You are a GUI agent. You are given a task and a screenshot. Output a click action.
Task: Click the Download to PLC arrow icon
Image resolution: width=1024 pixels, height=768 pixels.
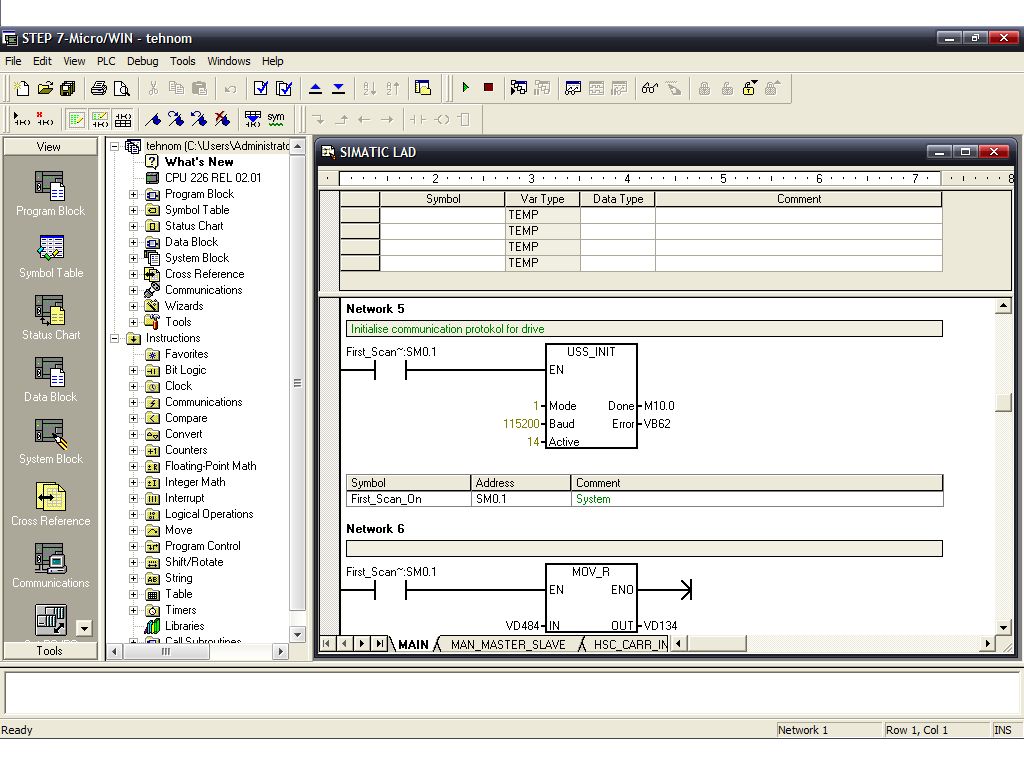point(338,88)
